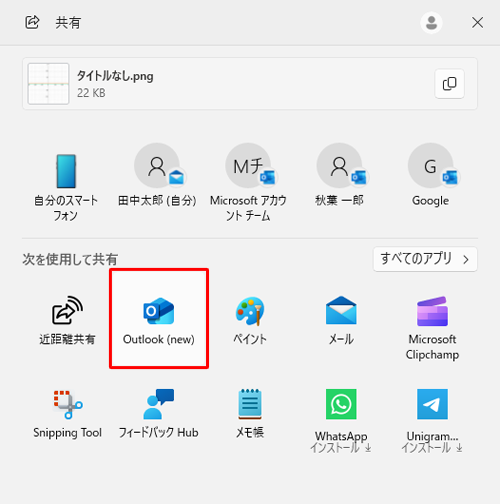Open the account profile icon
Viewport: 500px width, 504px height.
[x=431, y=23]
